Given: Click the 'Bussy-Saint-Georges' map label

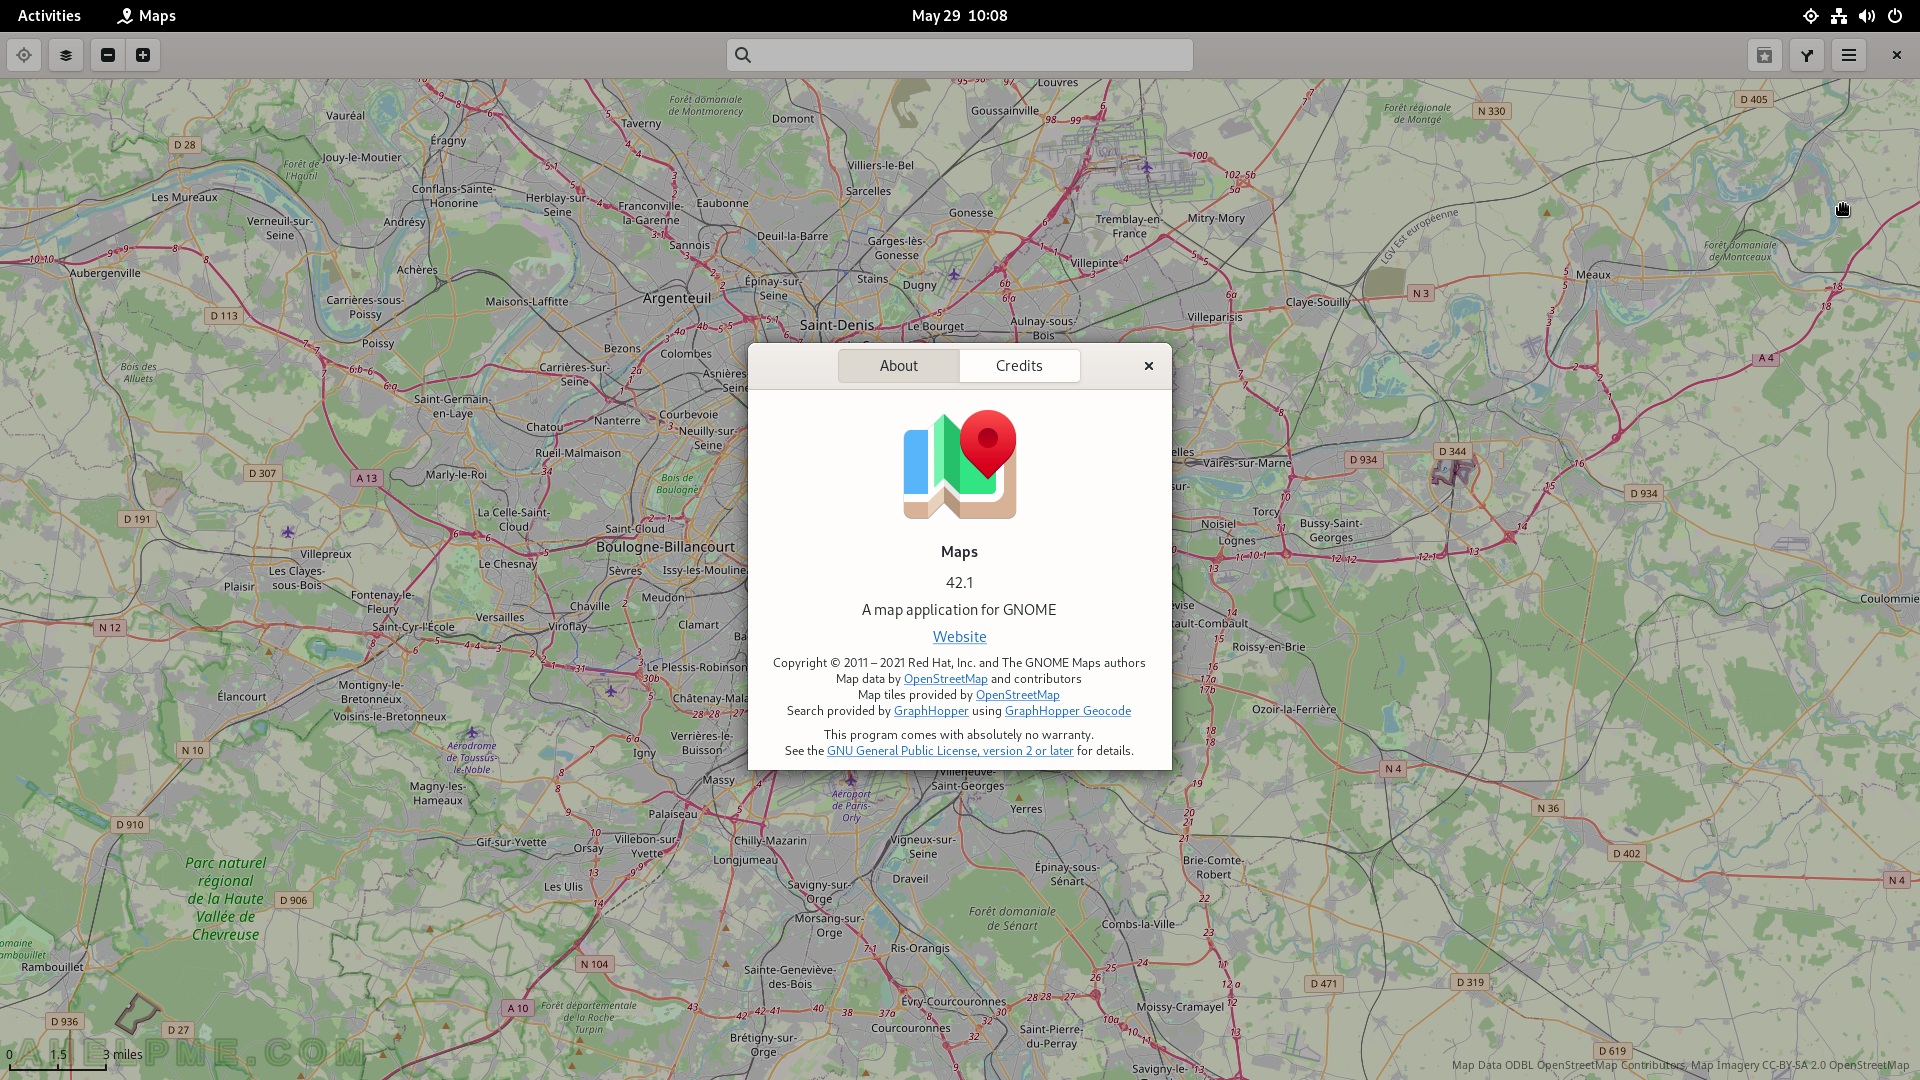Looking at the screenshot, I should (1331, 530).
